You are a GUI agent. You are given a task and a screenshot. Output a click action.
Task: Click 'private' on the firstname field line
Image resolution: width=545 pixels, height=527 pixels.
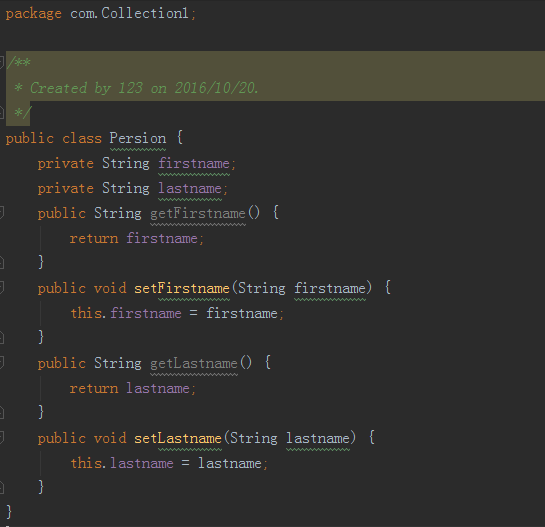click(x=66, y=163)
